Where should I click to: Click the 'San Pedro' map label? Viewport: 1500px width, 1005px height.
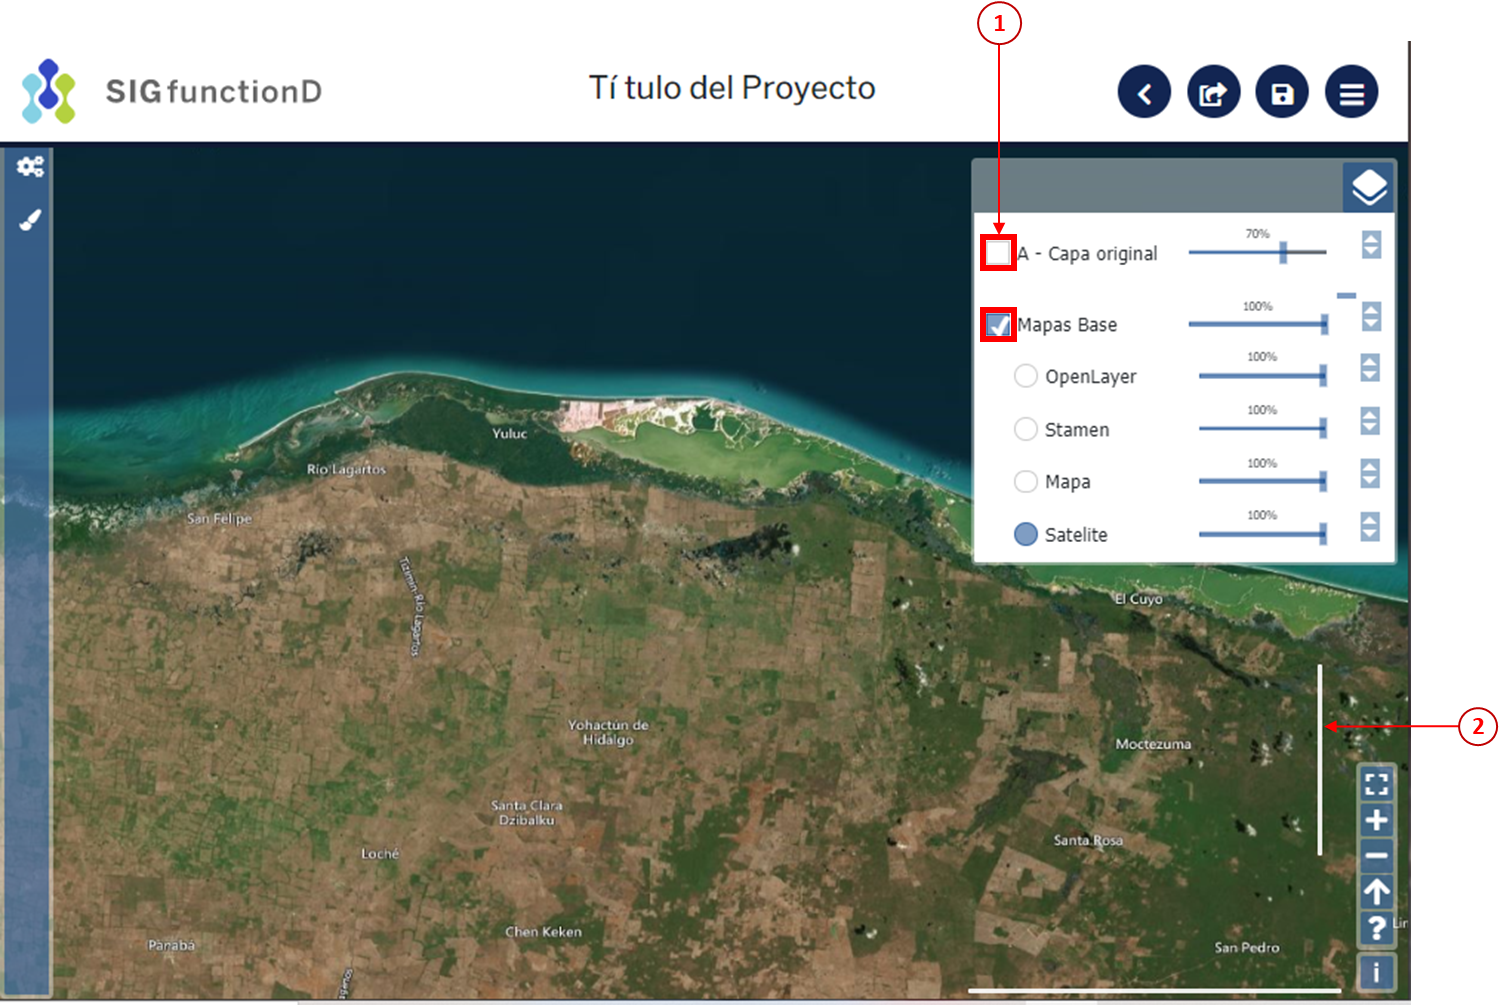(x=1247, y=947)
